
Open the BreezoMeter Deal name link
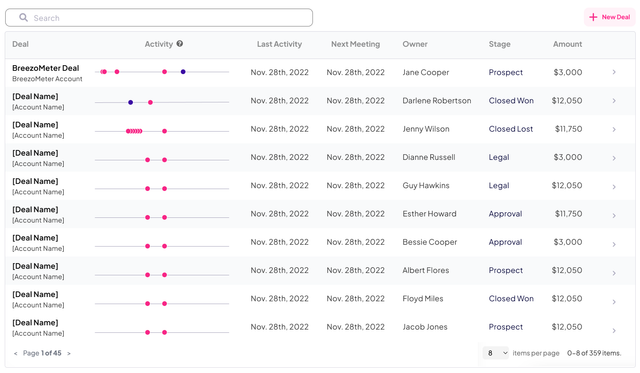coord(46,68)
